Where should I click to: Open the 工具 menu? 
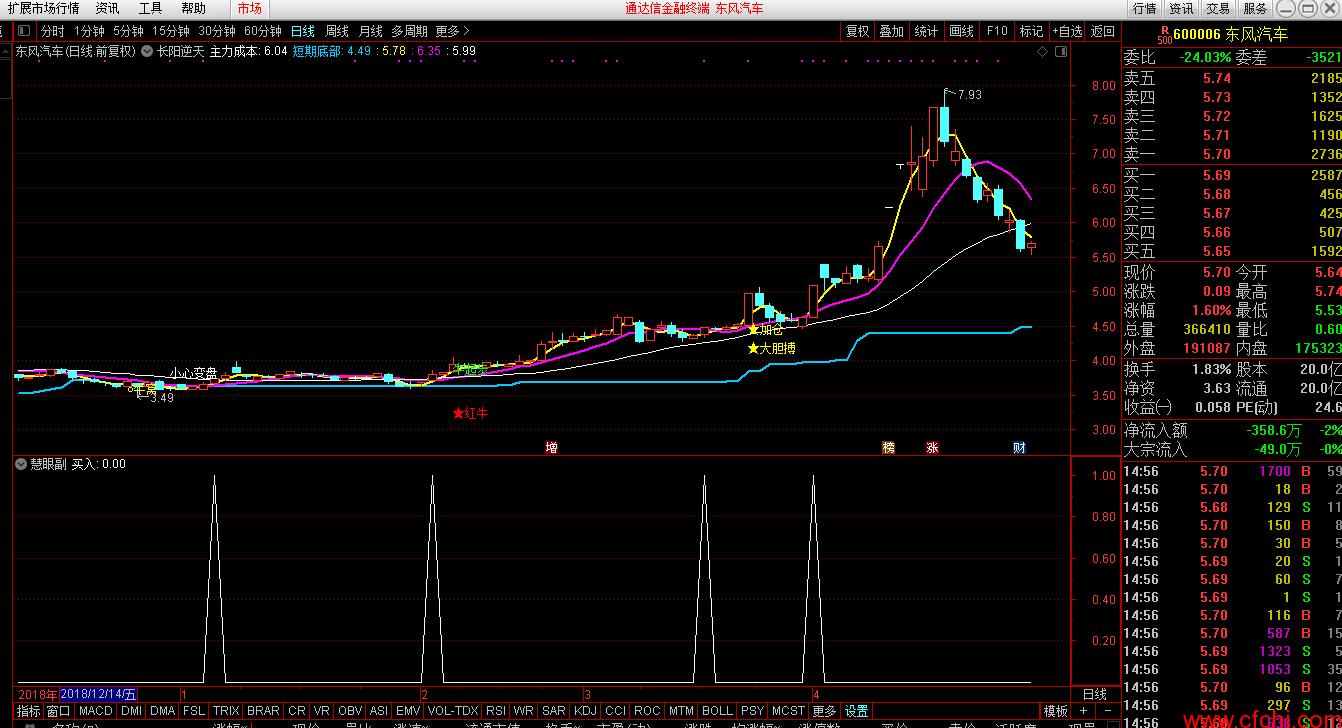[x=150, y=8]
